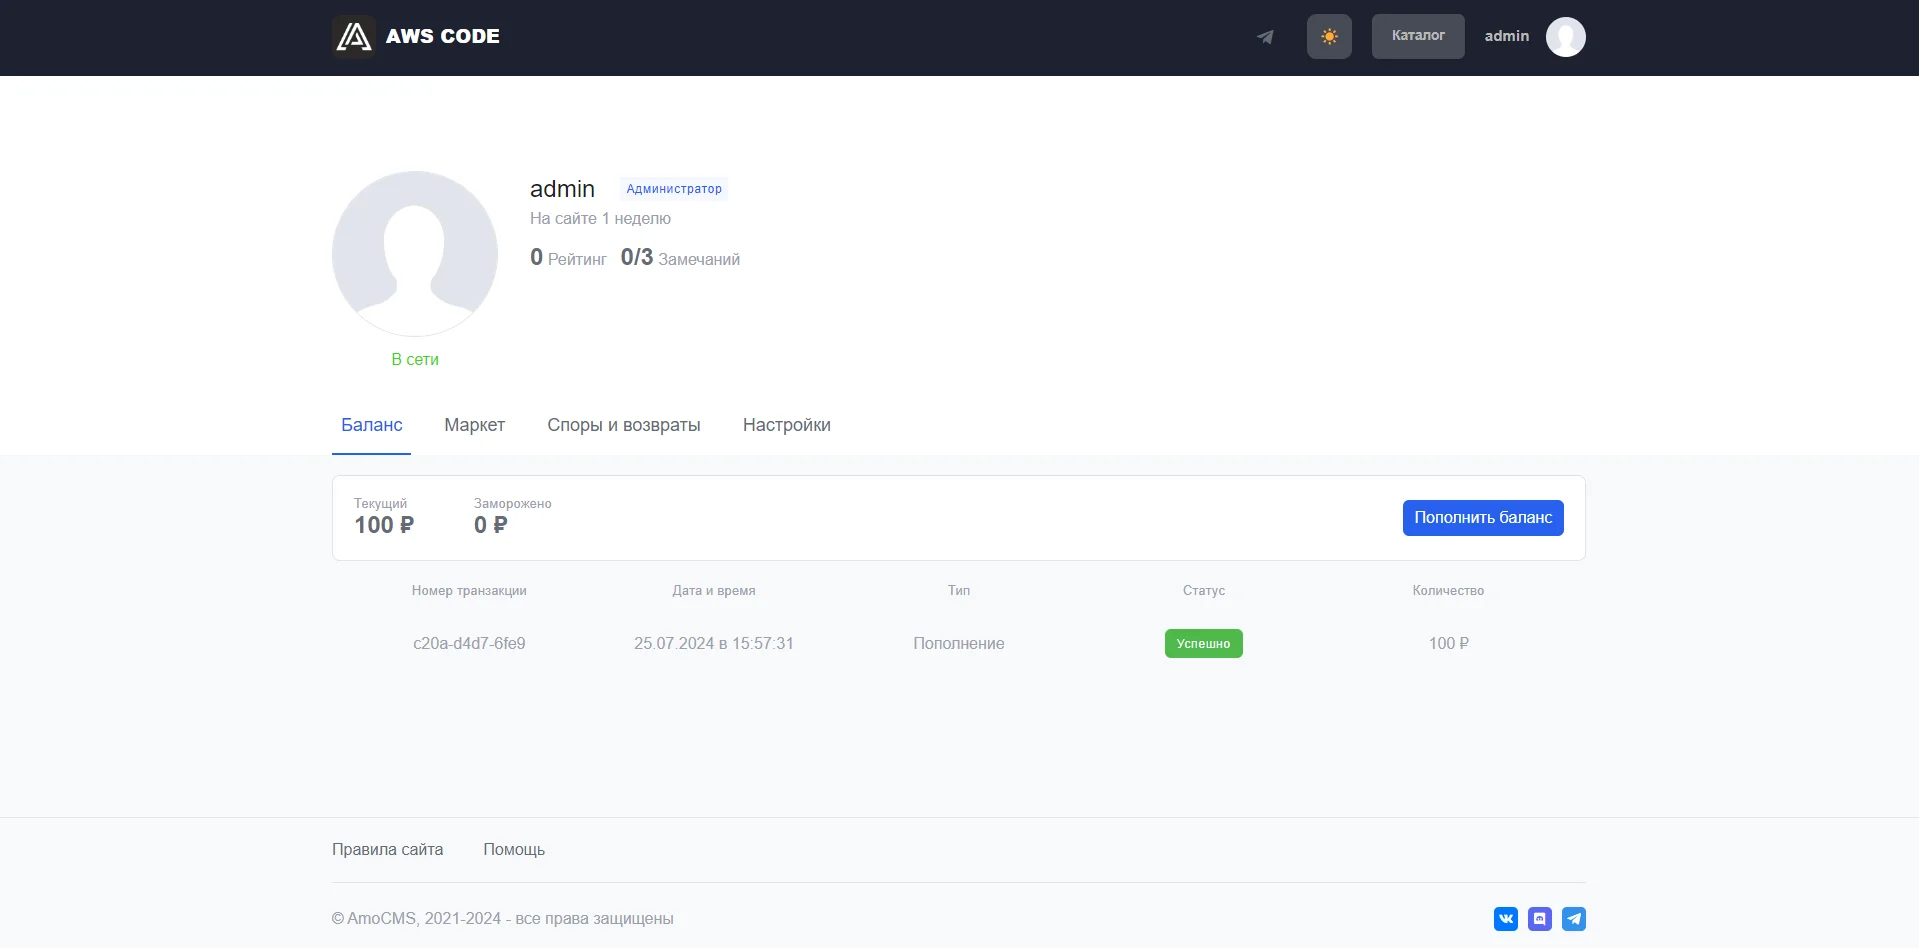The width and height of the screenshot is (1919, 948).
Task: Click the current balance 100 ₽ value
Action: [x=384, y=525]
